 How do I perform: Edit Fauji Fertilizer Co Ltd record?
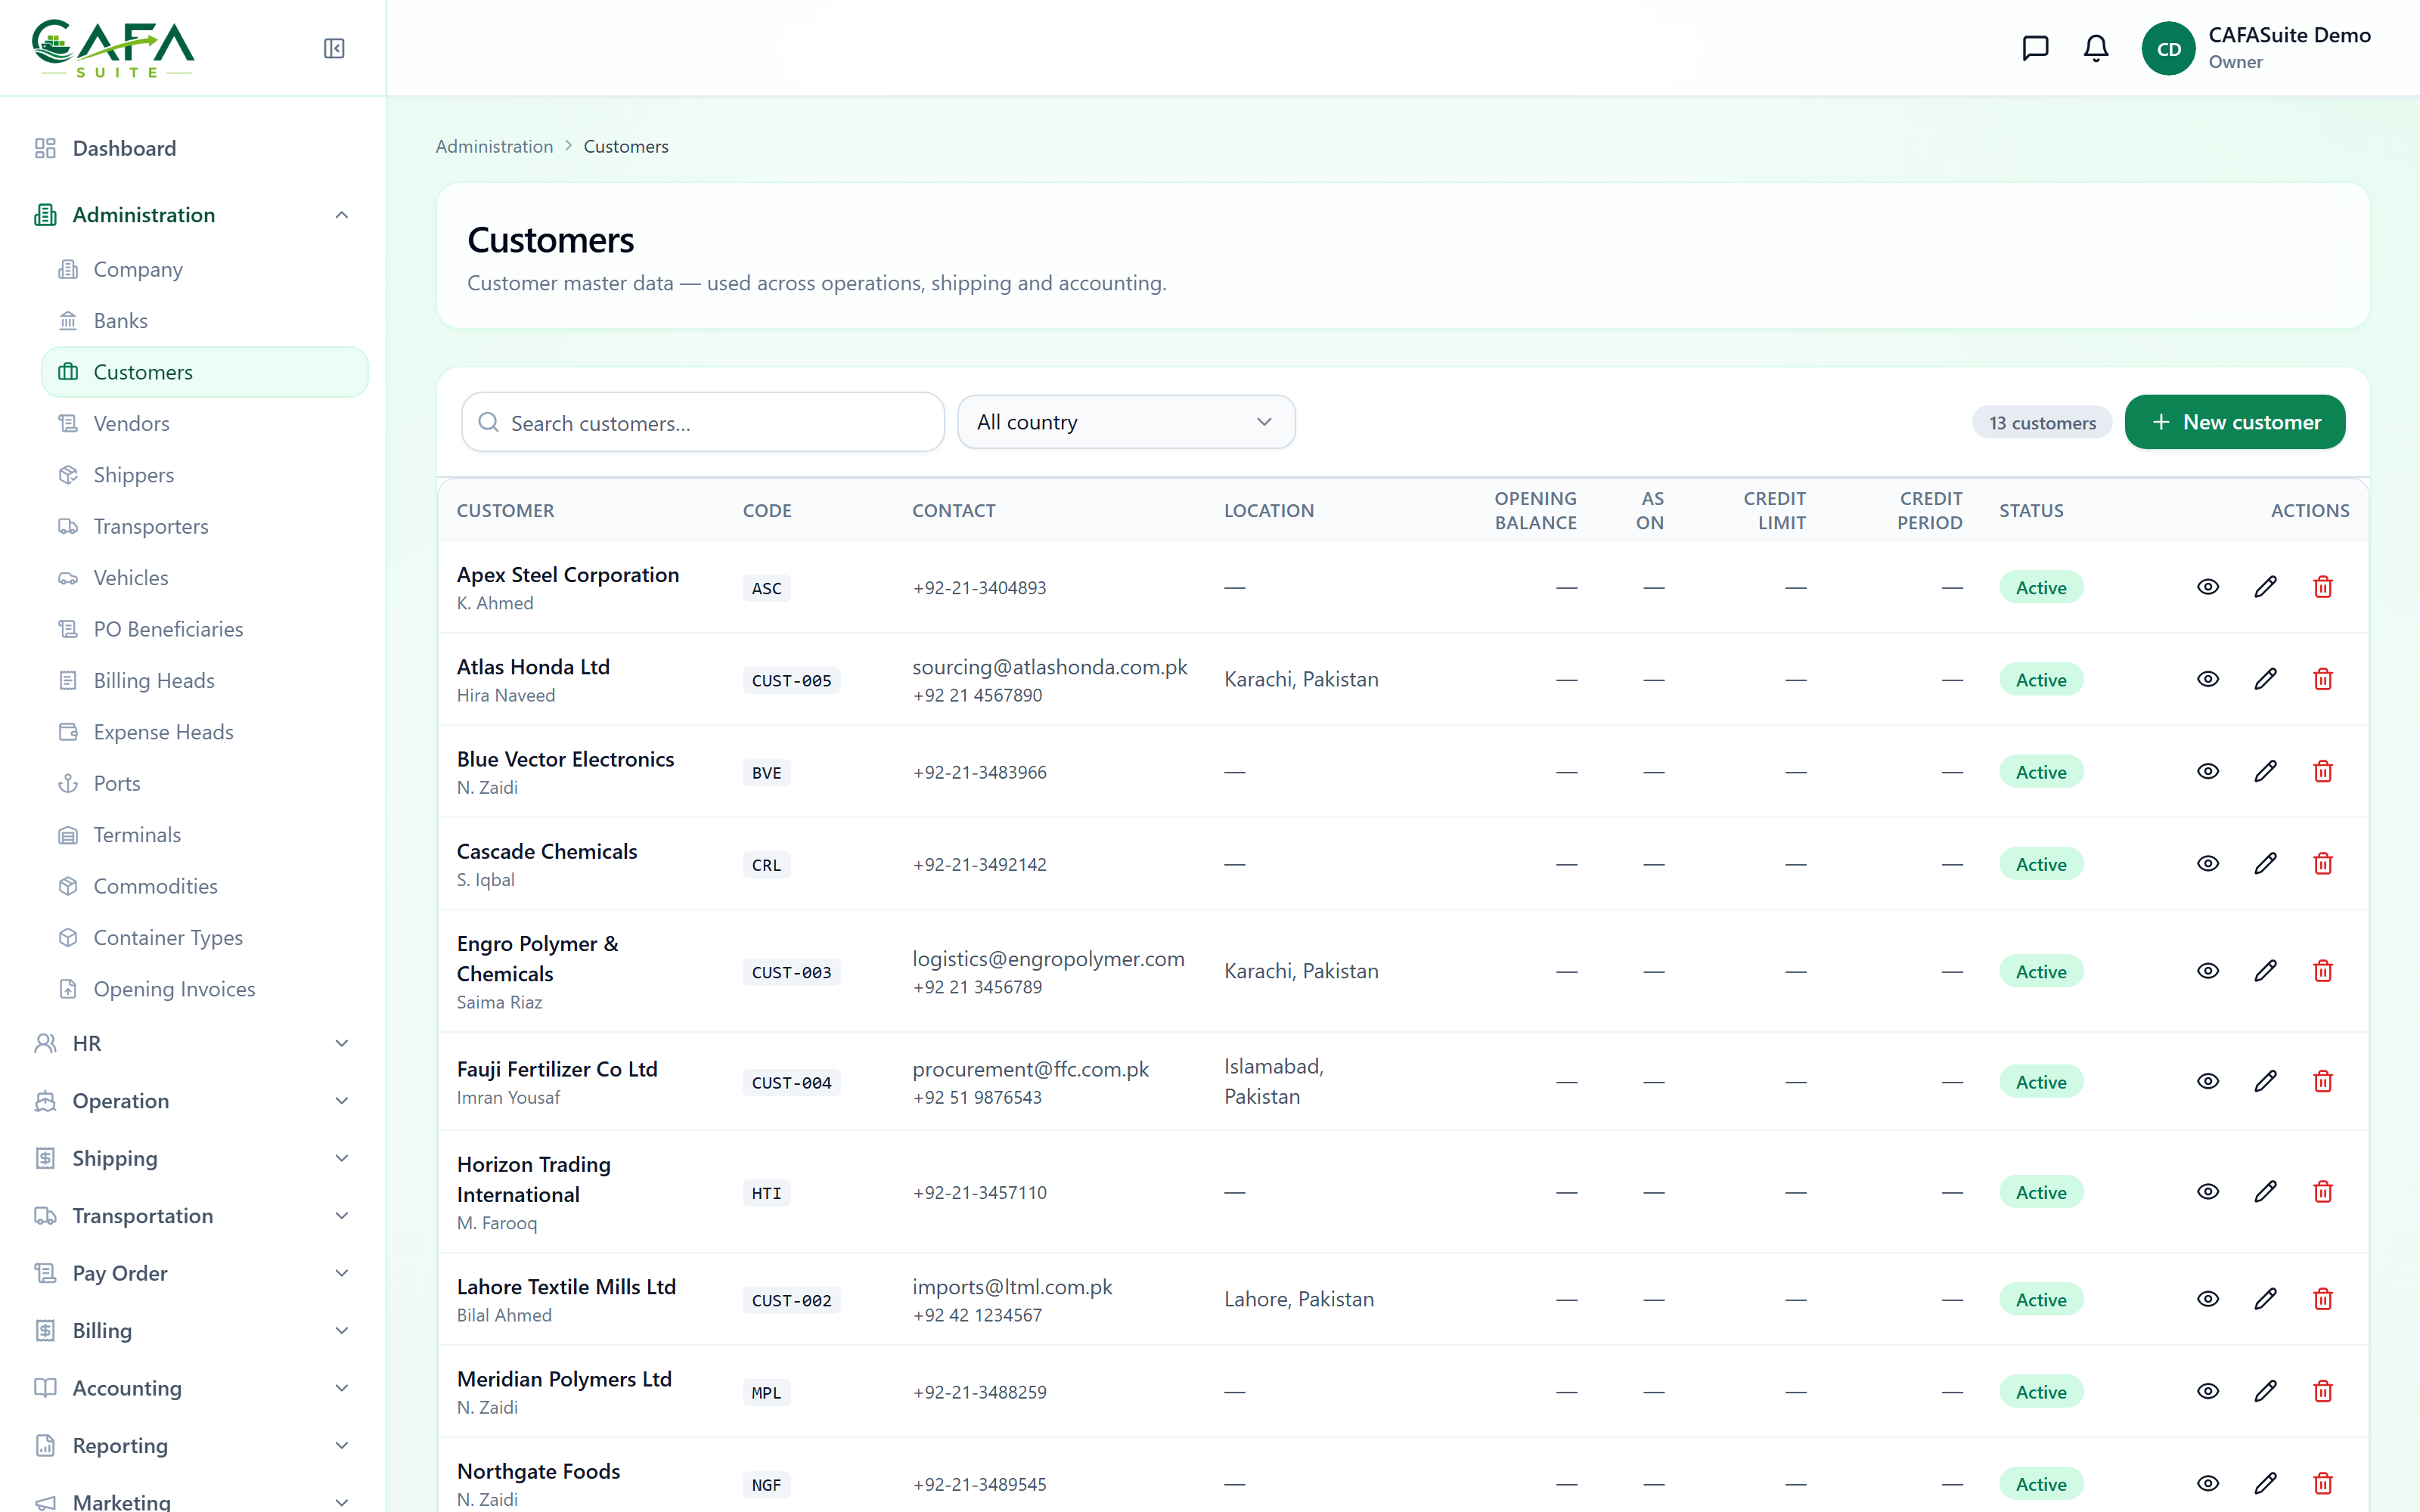point(2265,1081)
